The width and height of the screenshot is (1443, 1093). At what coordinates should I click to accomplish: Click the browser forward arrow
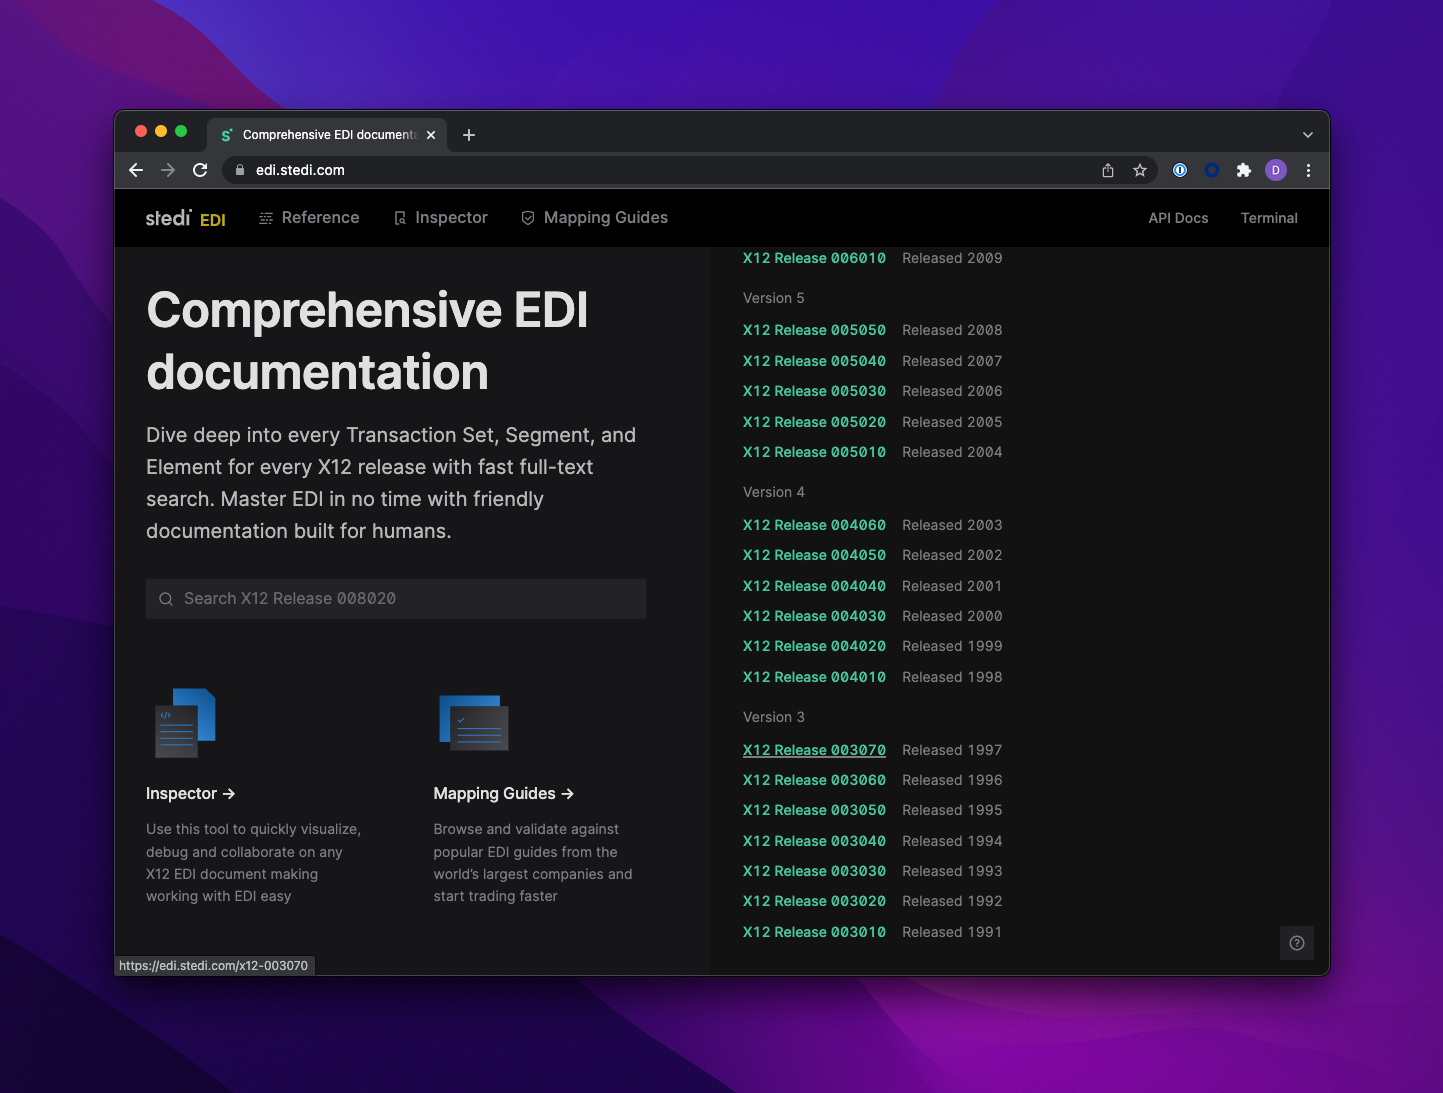coord(168,170)
